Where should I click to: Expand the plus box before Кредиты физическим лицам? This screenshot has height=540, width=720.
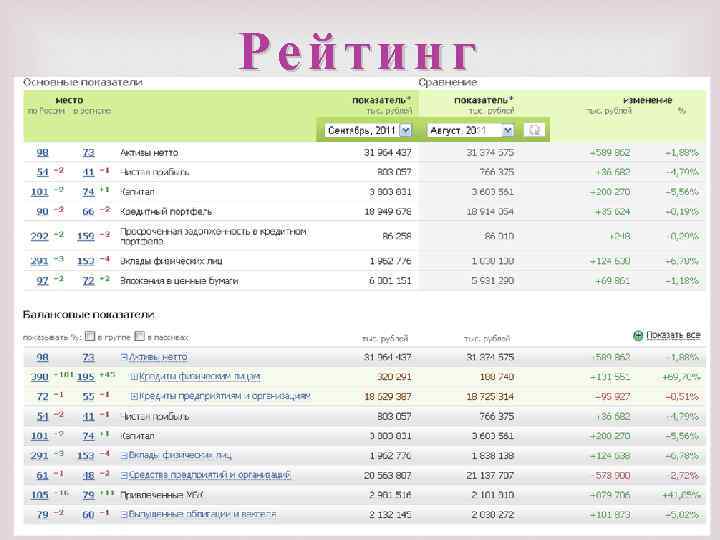click(134, 377)
